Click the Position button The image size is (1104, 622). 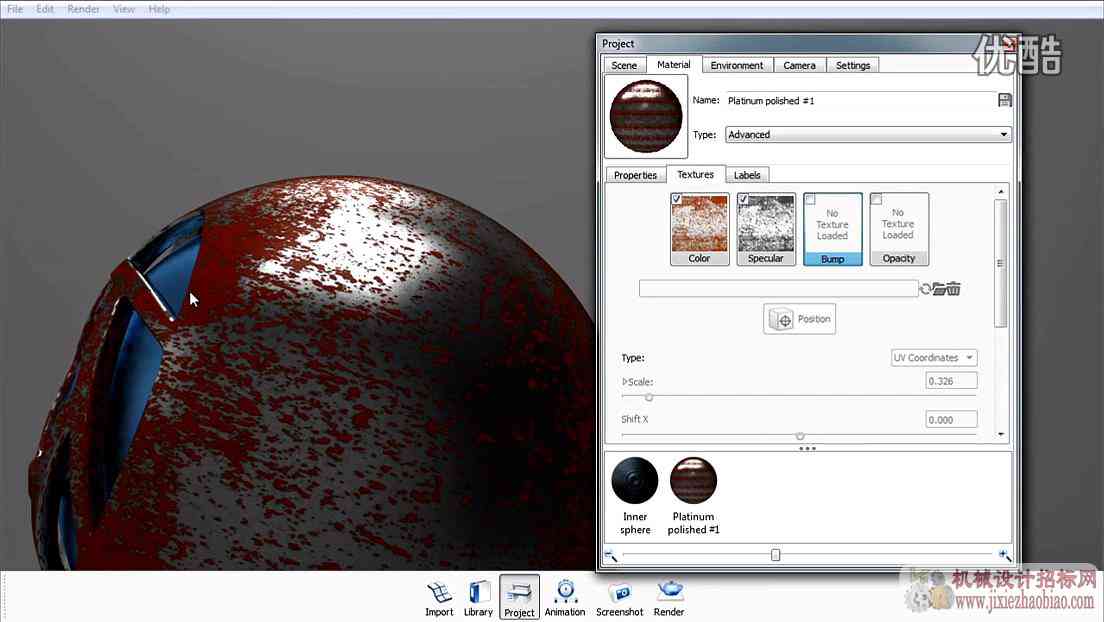tap(799, 319)
